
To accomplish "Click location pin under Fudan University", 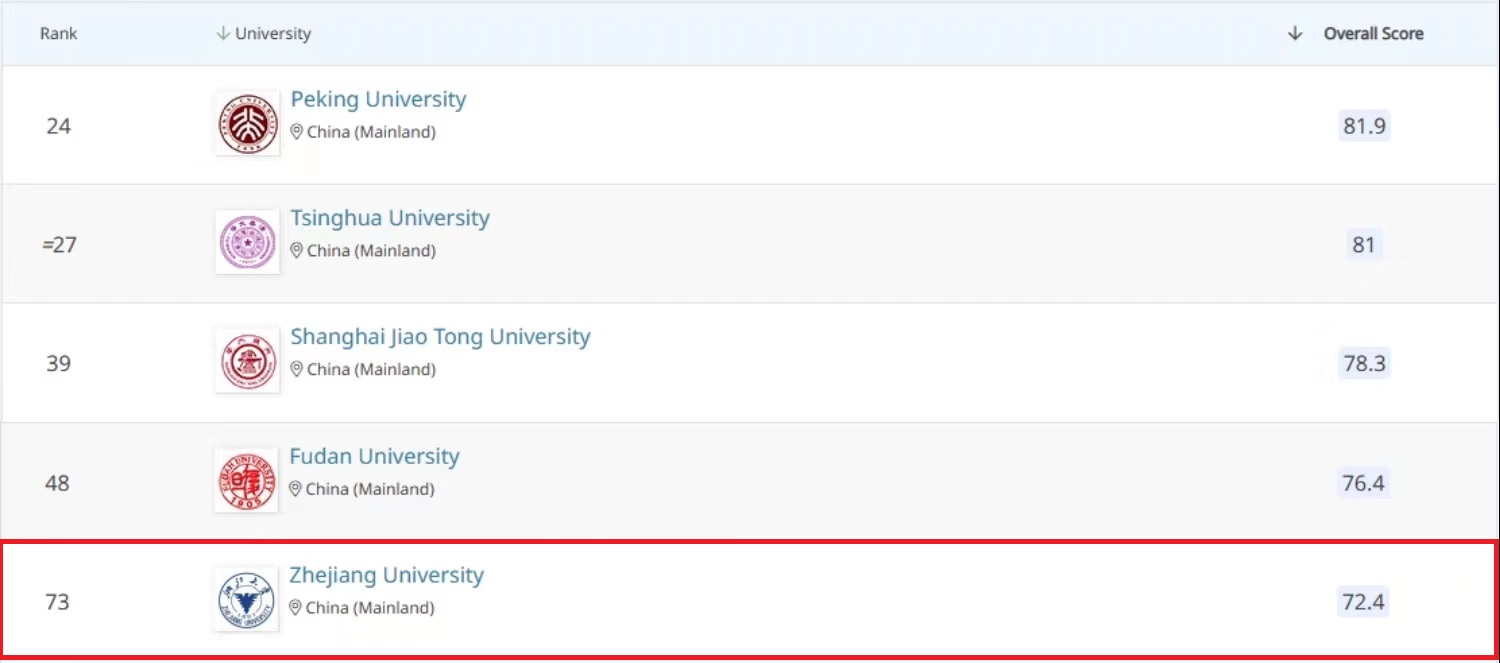I will coord(295,489).
